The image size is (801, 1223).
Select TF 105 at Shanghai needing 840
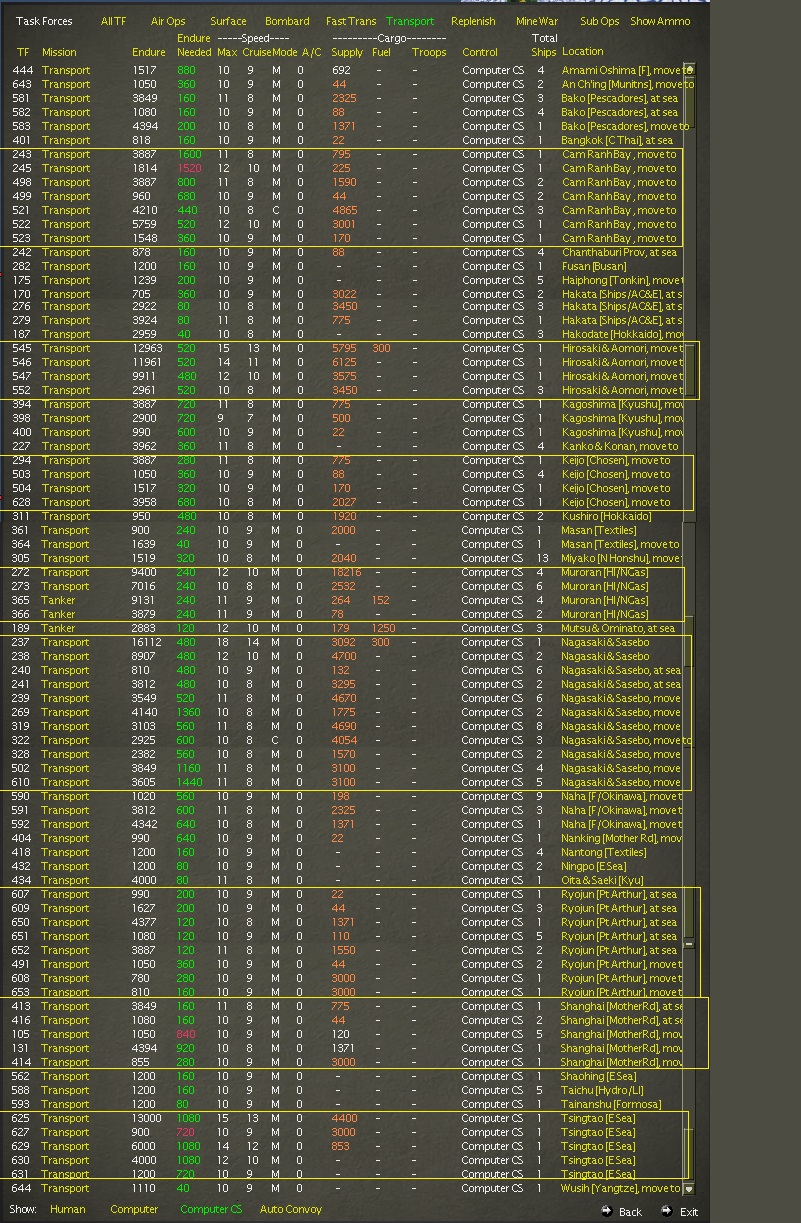click(x=347, y=1034)
